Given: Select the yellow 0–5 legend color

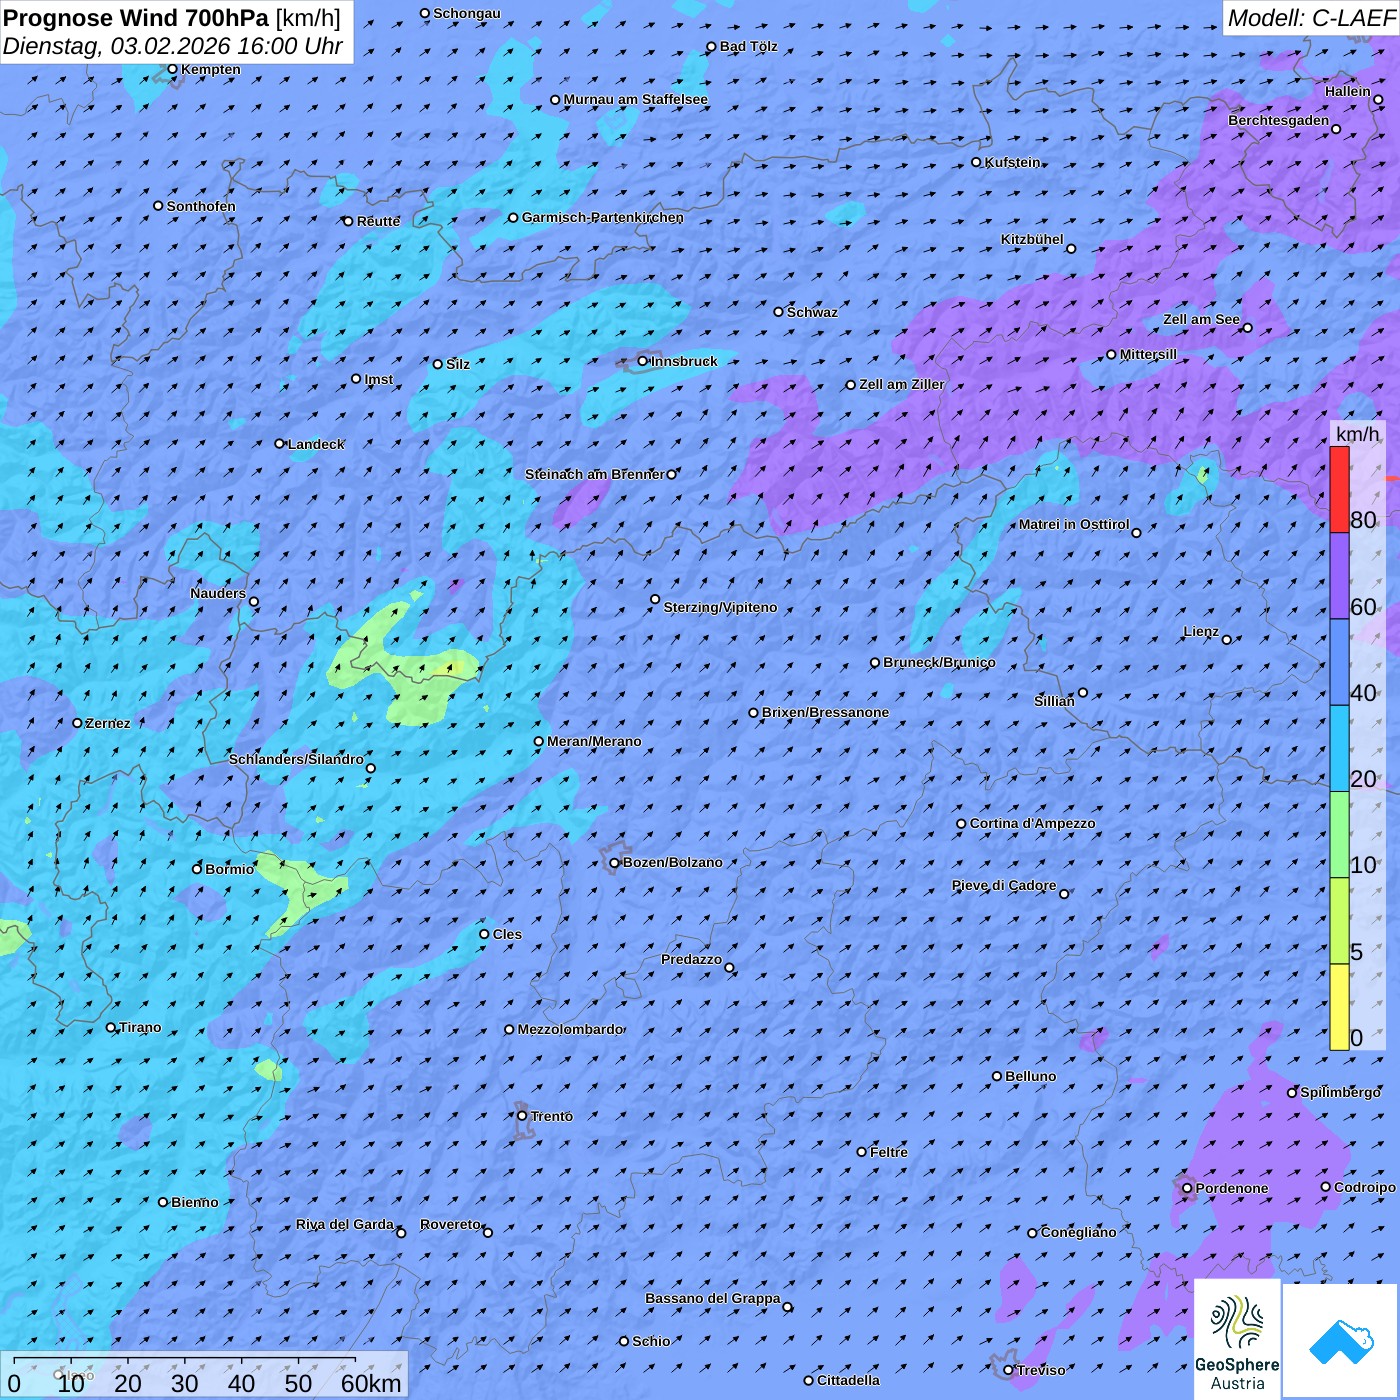Looking at the screenshot, I should (x=1339, y=1007).
